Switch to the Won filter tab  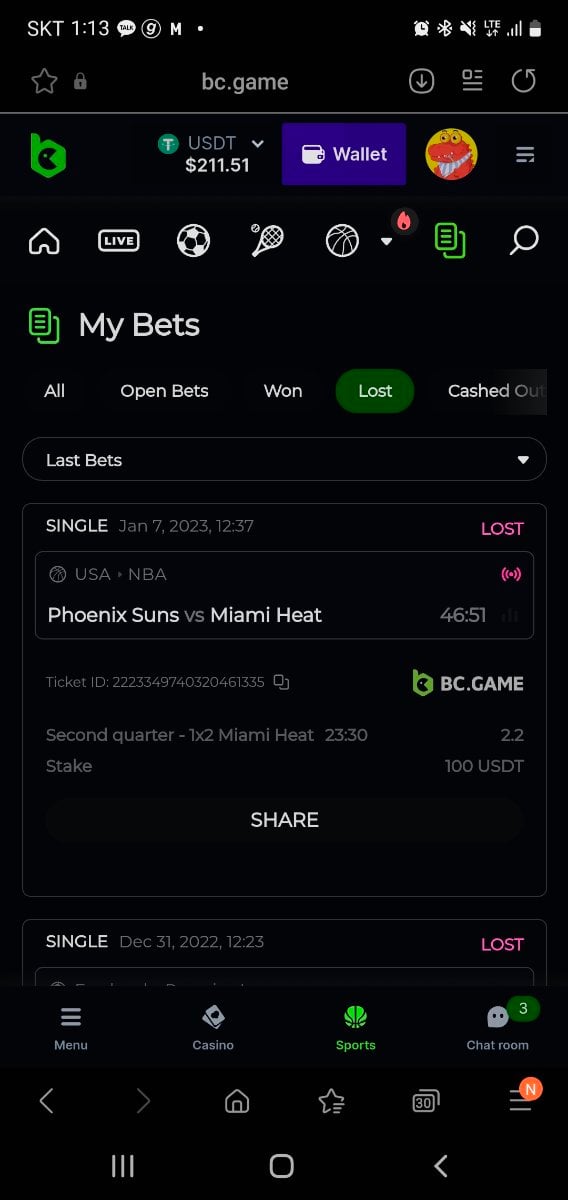283,391
